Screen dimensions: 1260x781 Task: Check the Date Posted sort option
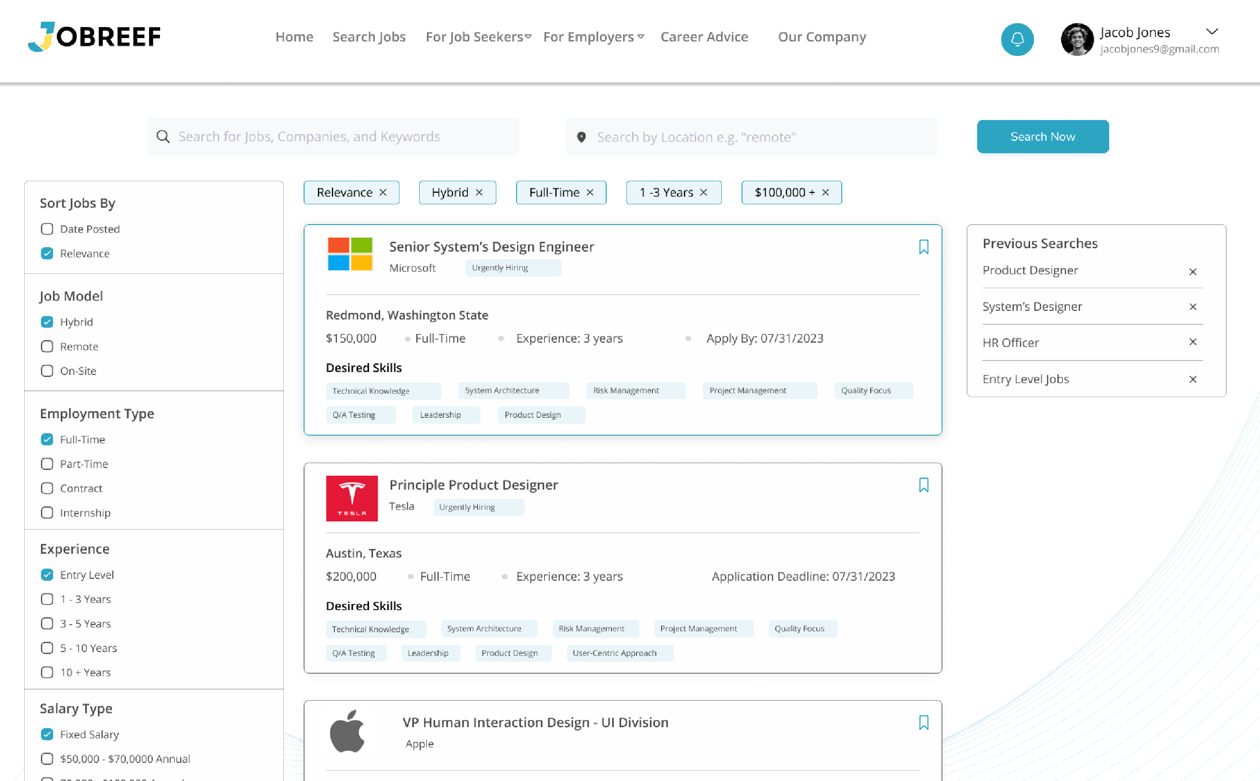(x=47, y=229)
